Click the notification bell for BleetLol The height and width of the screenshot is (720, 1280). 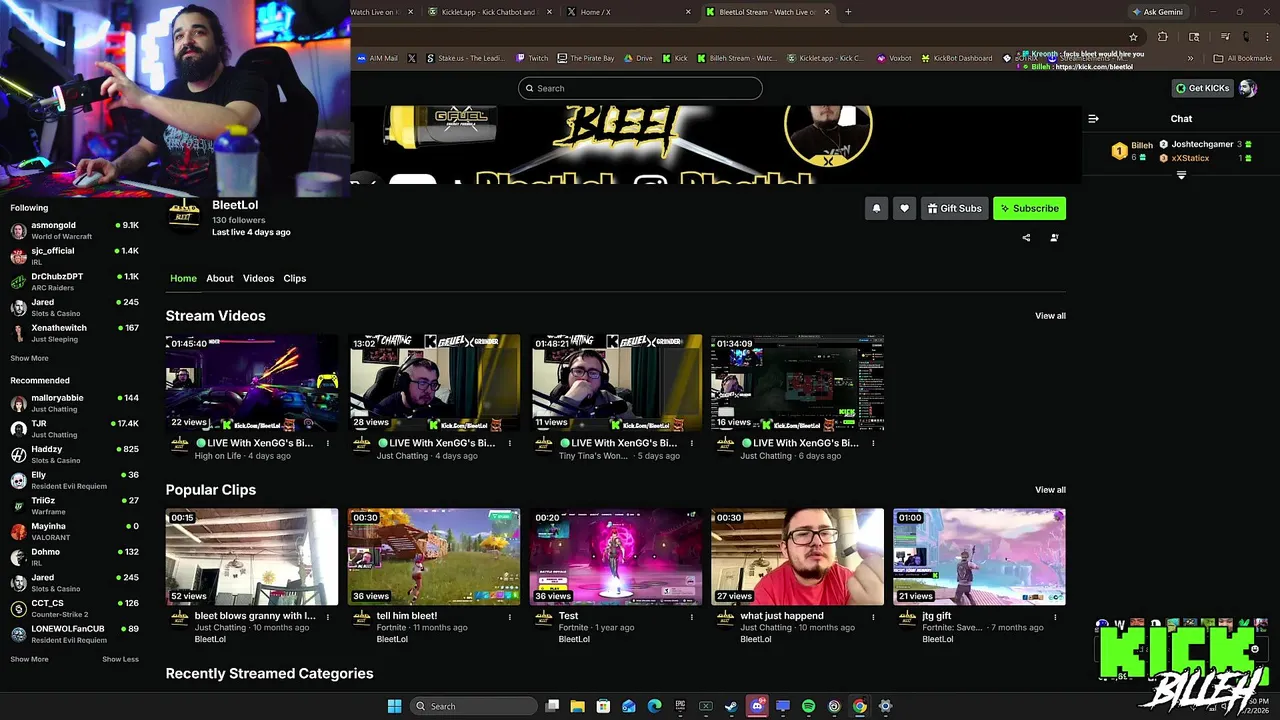[876, 208]
